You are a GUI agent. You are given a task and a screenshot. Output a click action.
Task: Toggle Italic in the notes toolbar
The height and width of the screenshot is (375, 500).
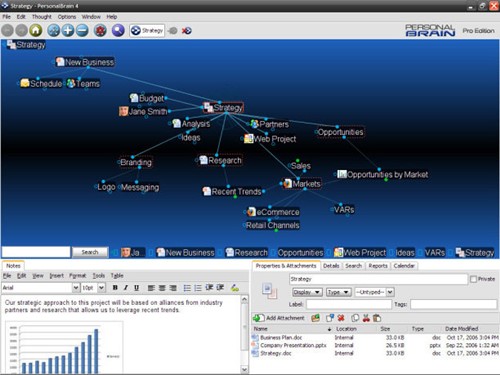tap(126, 288)
